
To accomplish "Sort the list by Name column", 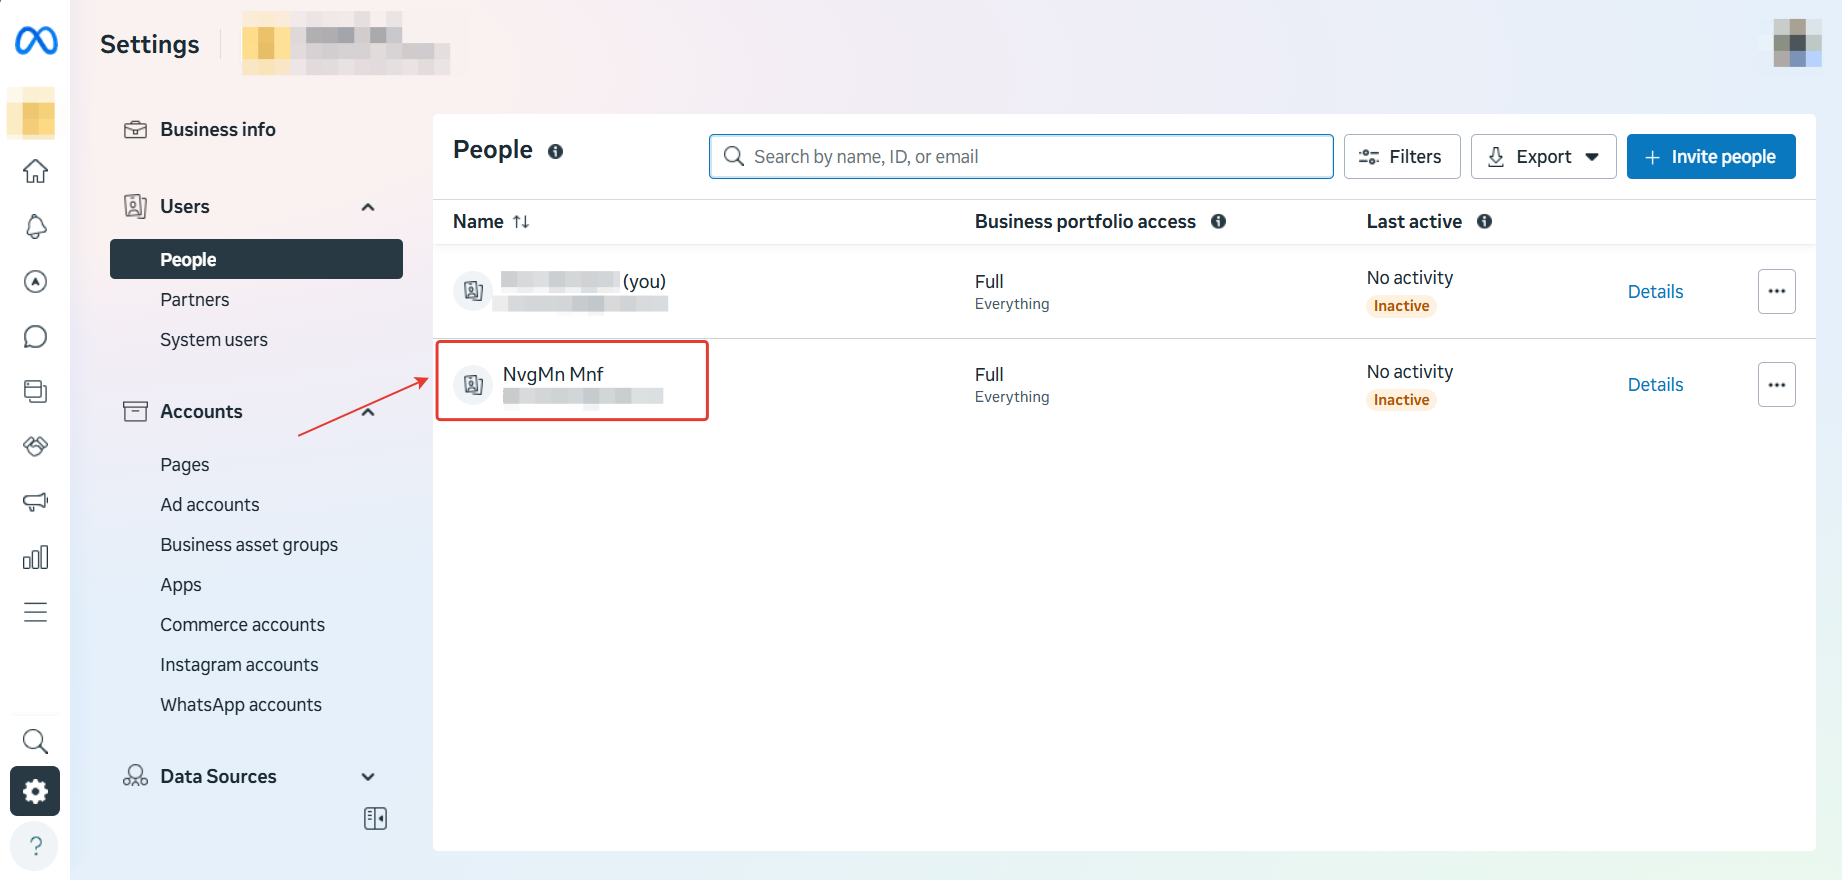I will 520,222.
